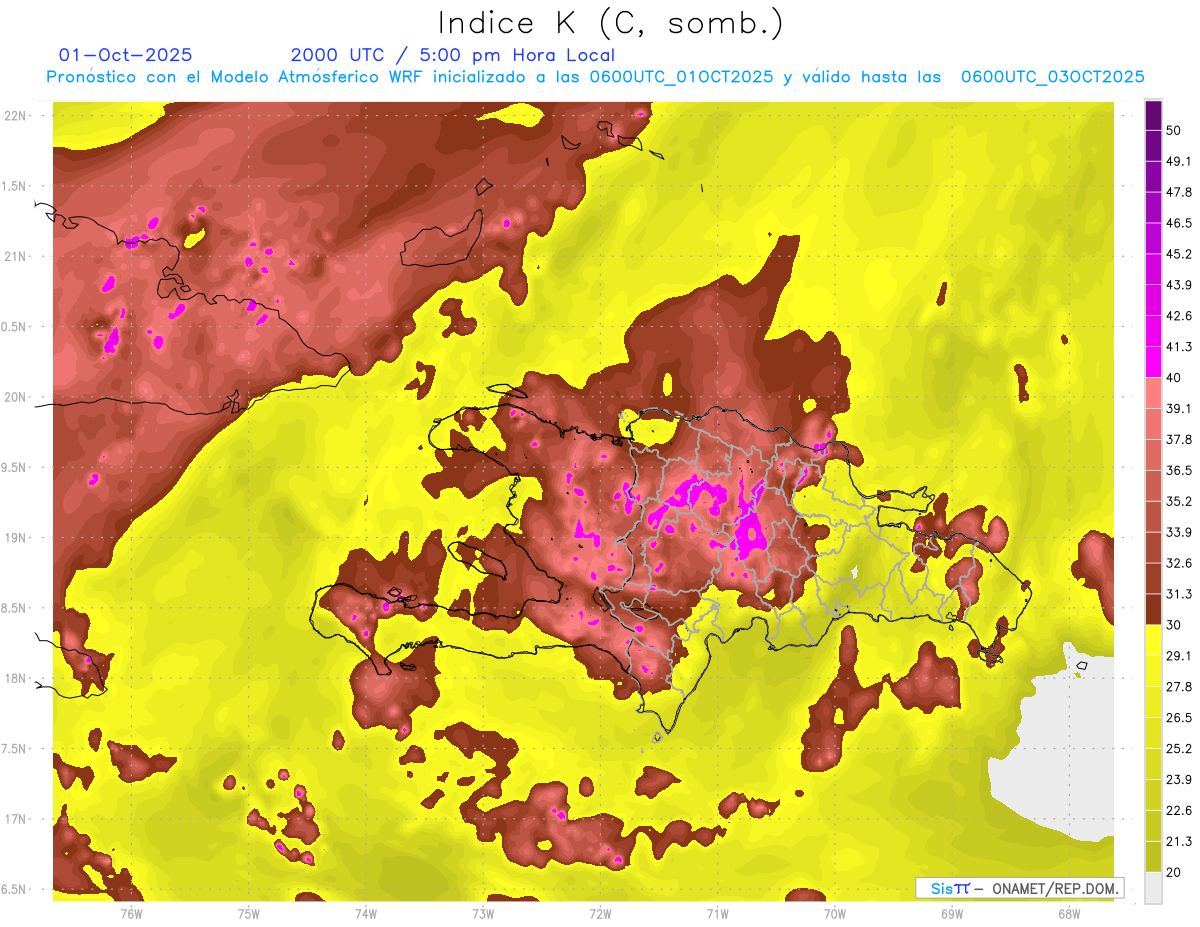Click the '39.1' colorbar label
The image size is (1200, 927).
1178,408
